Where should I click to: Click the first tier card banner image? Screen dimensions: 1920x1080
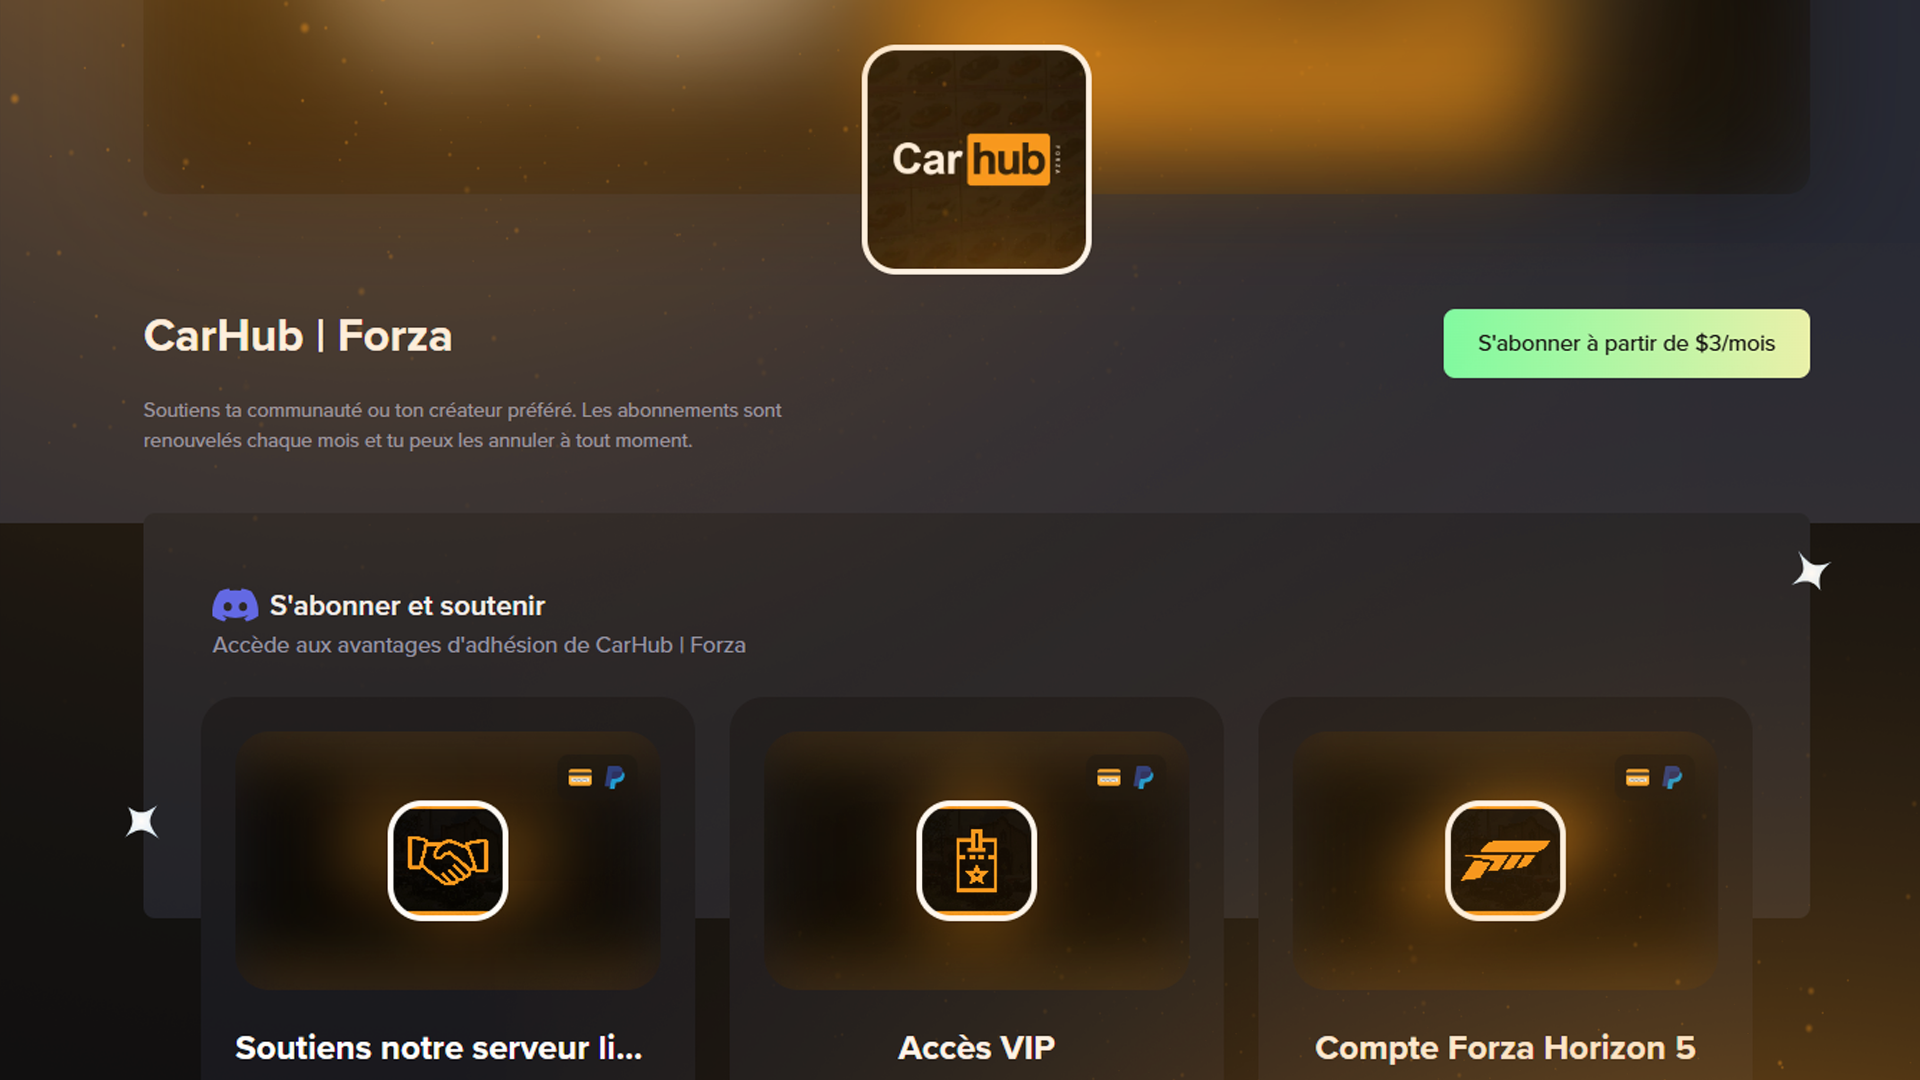[448, 860]
